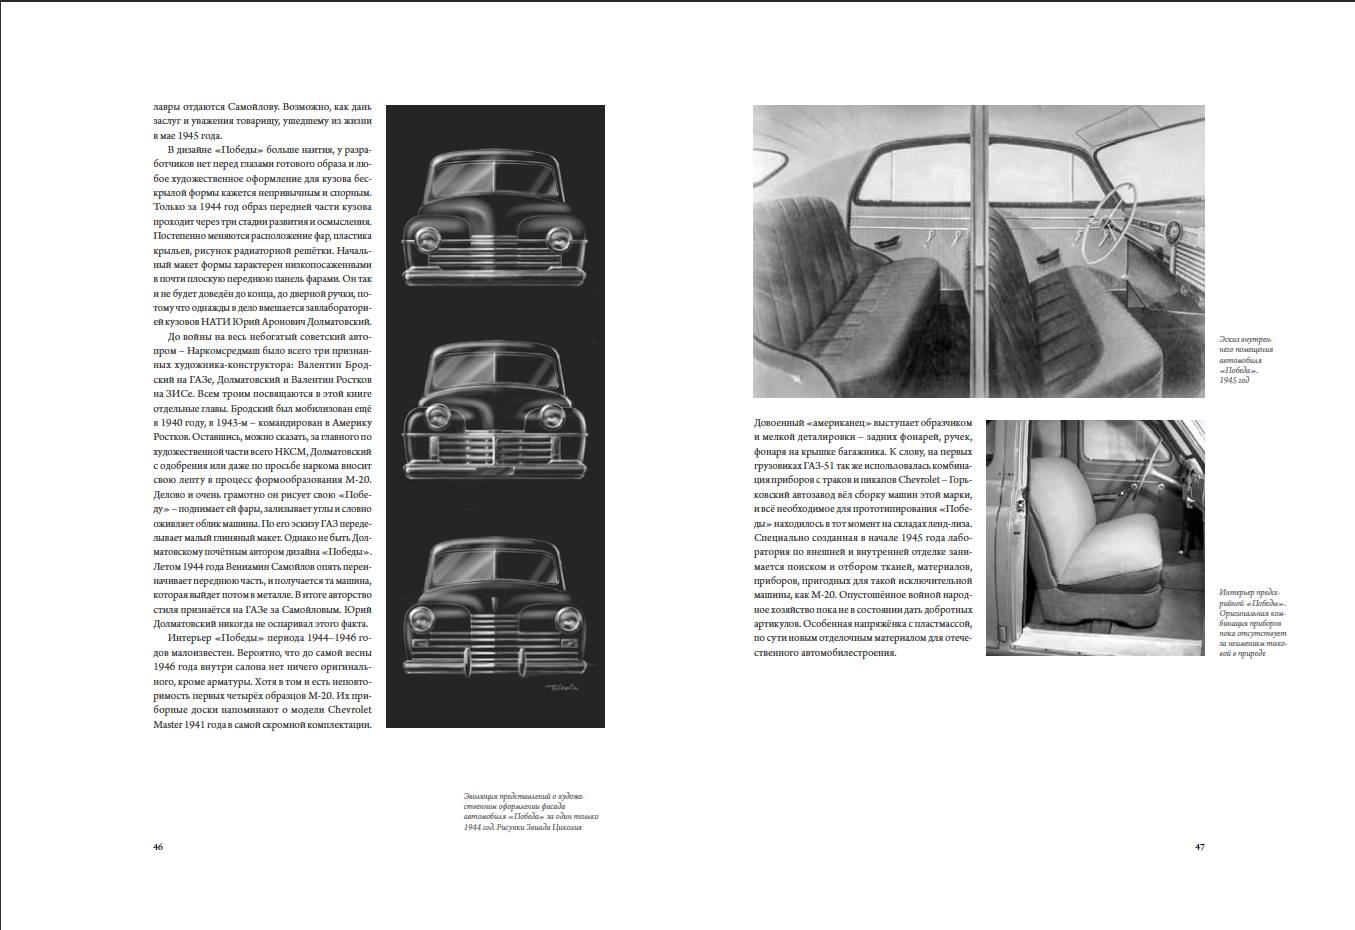Click line starting "машины, как М-20."
Screen dimensions: 1355x930
[x=863, y=595]
